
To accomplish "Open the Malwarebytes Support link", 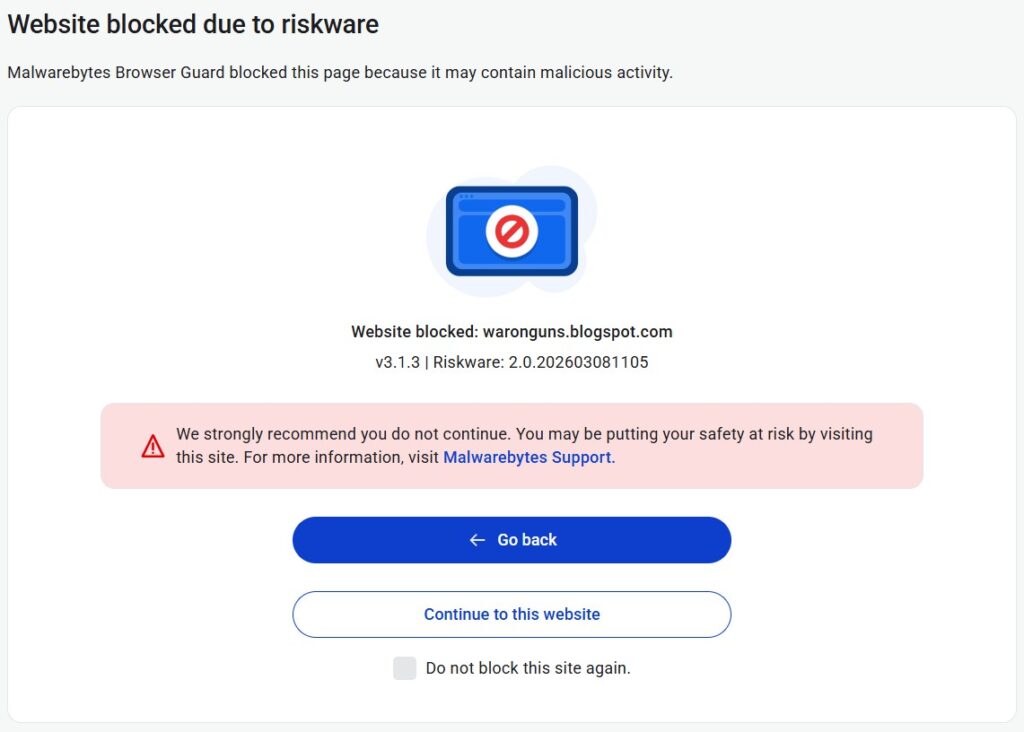I will 527,457.
